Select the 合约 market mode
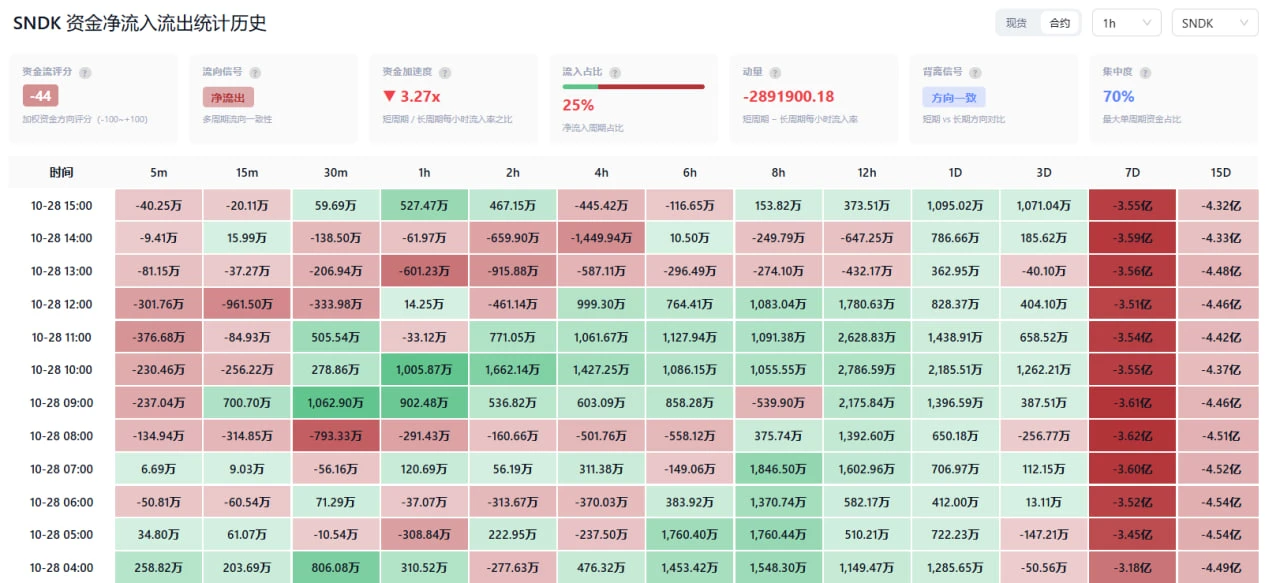The image size is (1280, 583). (x=1059, y=23)
